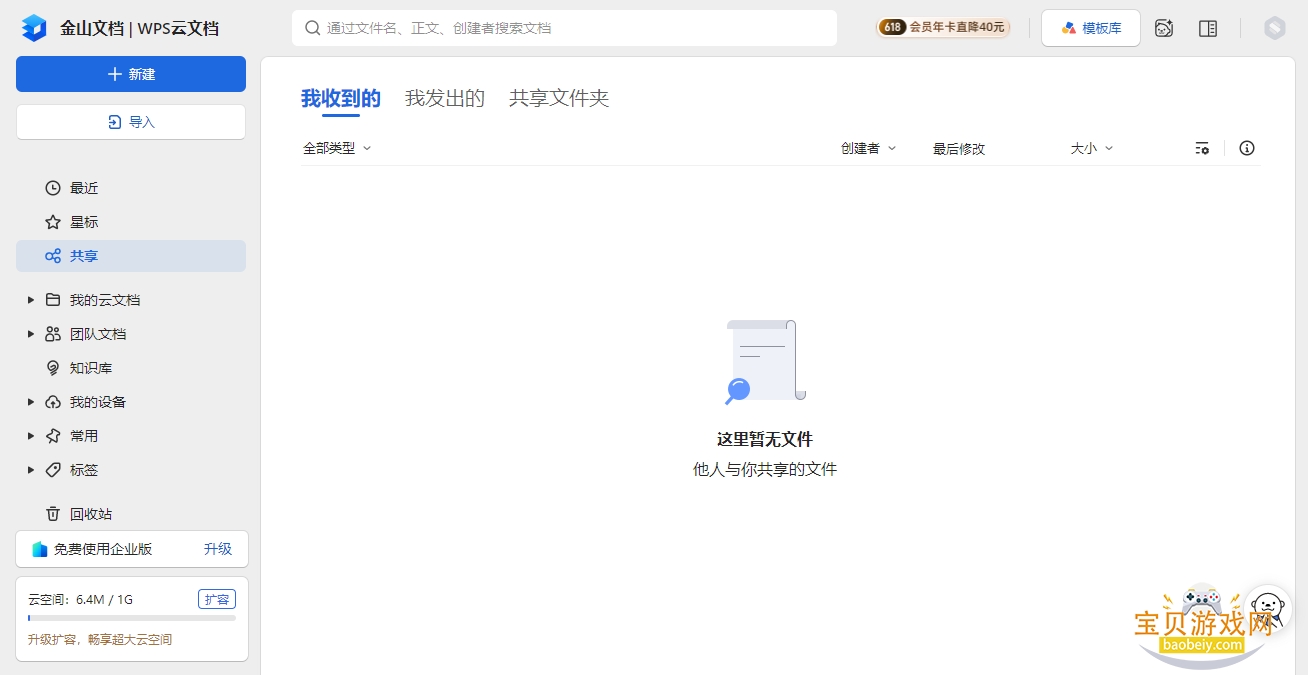This screenshot has height=675, width=1308.
Task: Open the cat-face AI assistant icon
Action: point(1164,28)
